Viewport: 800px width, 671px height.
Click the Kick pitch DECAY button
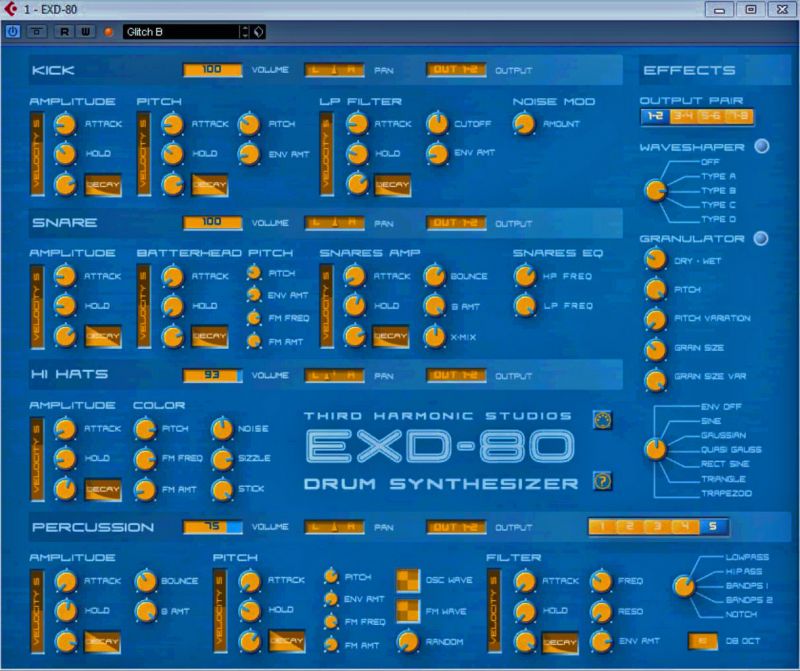[x=210, y=185]
